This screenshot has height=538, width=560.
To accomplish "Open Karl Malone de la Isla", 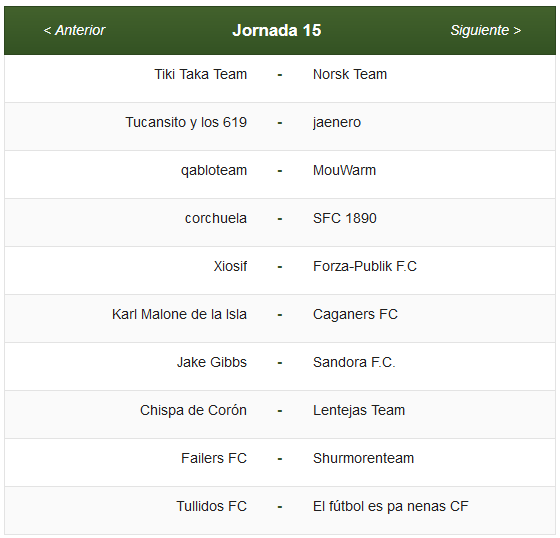I will (179, 314).
